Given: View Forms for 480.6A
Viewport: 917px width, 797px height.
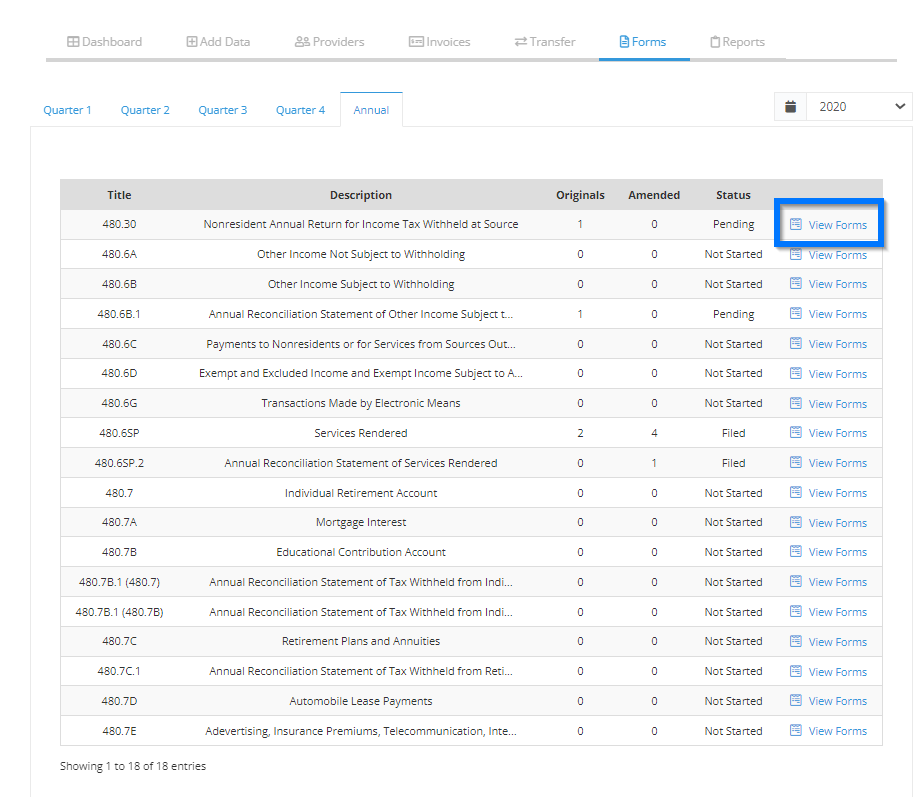Looking at the screenshot, I should click(828, 255).
